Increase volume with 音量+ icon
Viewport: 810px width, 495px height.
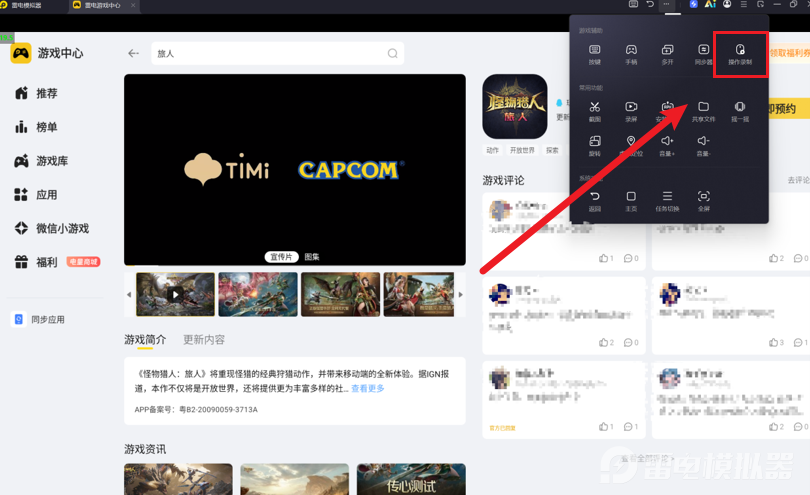[x=667, y=146]
